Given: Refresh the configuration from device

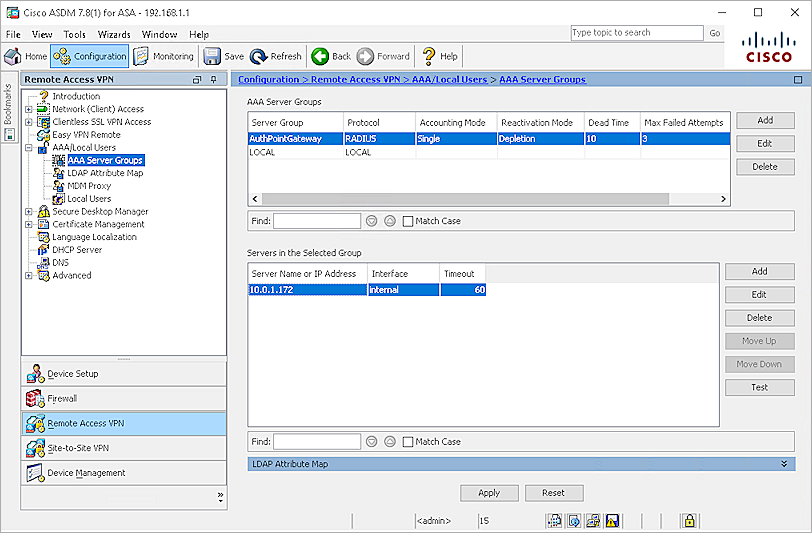Looking at the screenshot, I should tap(276, 57).
